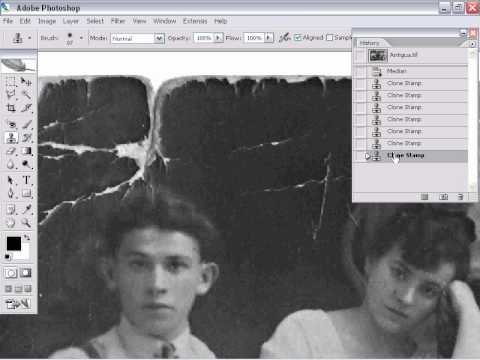Open the Image menu
The width and height of the screenshot is (480, 360).
click(47, 21)
